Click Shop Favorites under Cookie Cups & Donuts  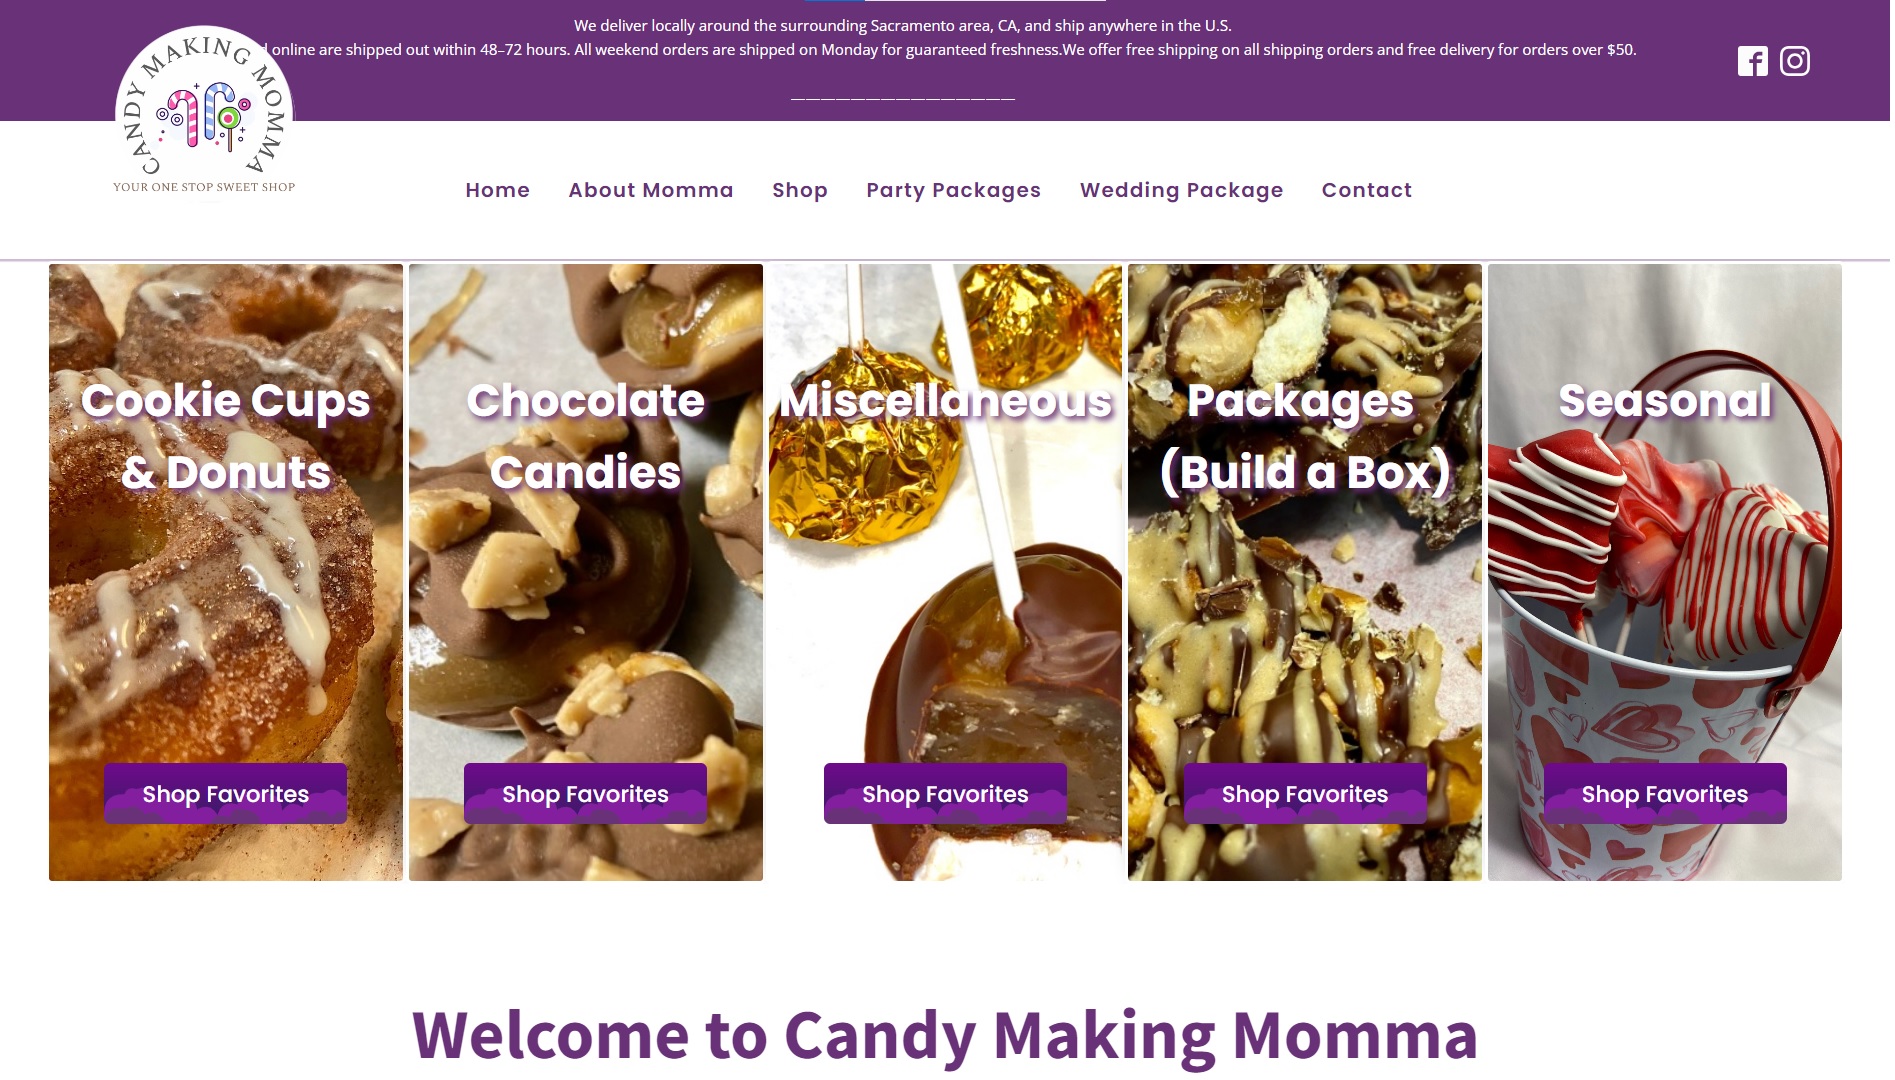[x=226, y=794]
